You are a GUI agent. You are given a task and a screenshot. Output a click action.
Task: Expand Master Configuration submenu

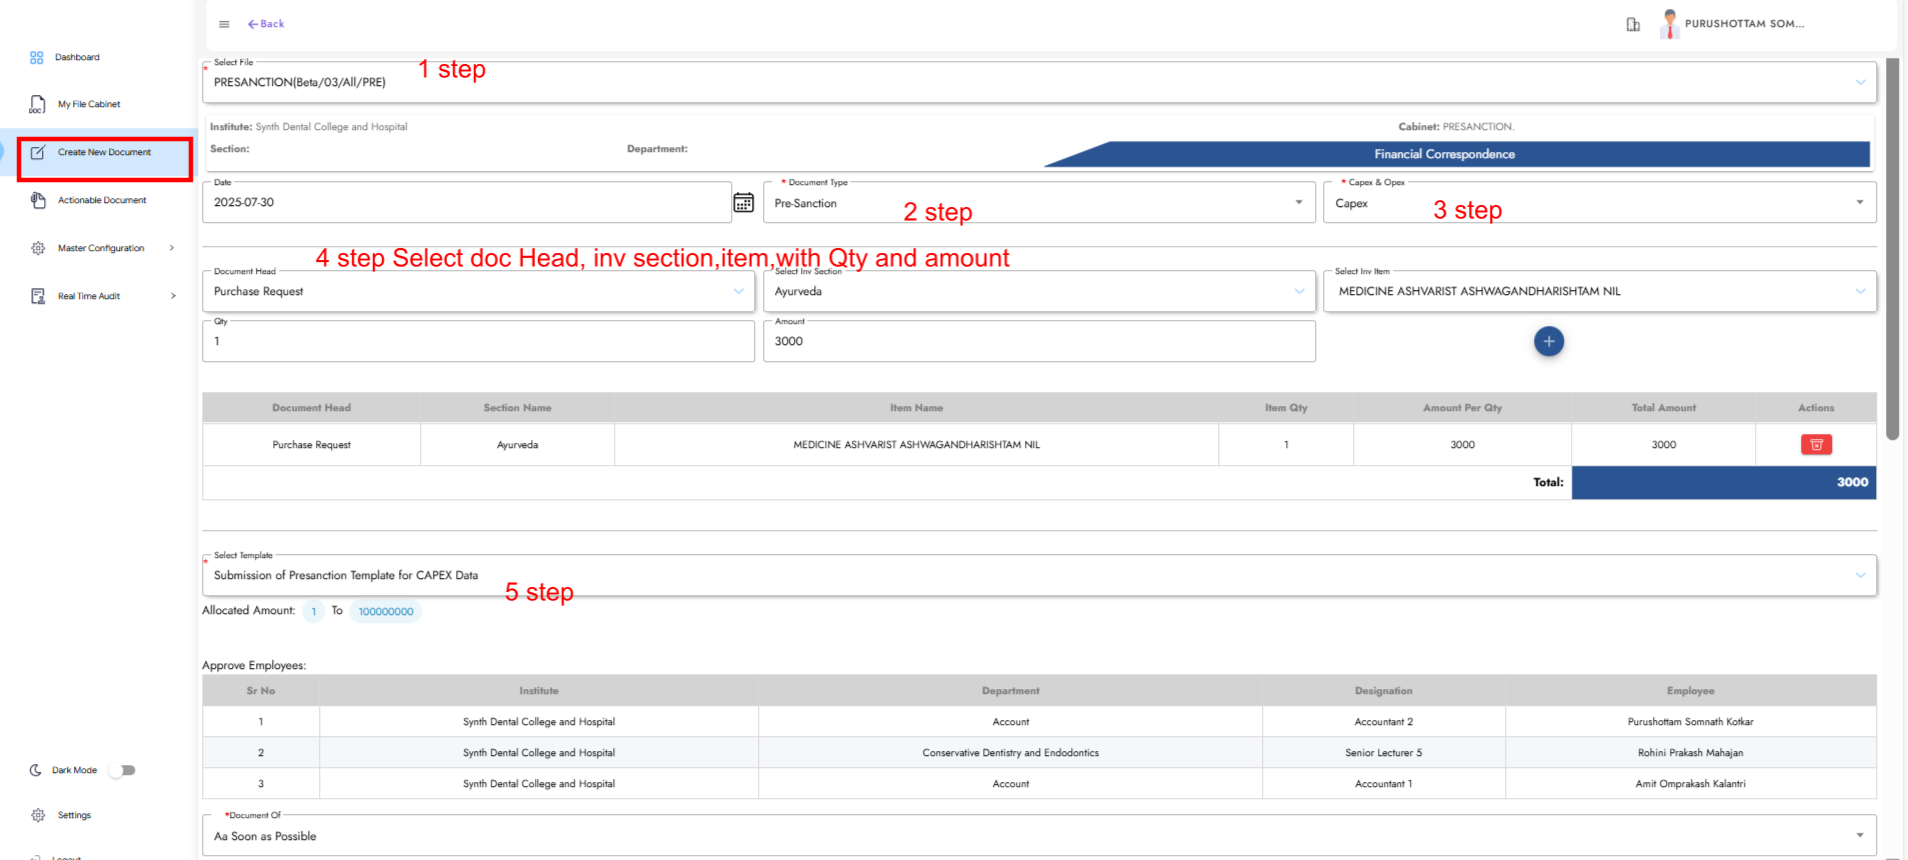(172, 248)
